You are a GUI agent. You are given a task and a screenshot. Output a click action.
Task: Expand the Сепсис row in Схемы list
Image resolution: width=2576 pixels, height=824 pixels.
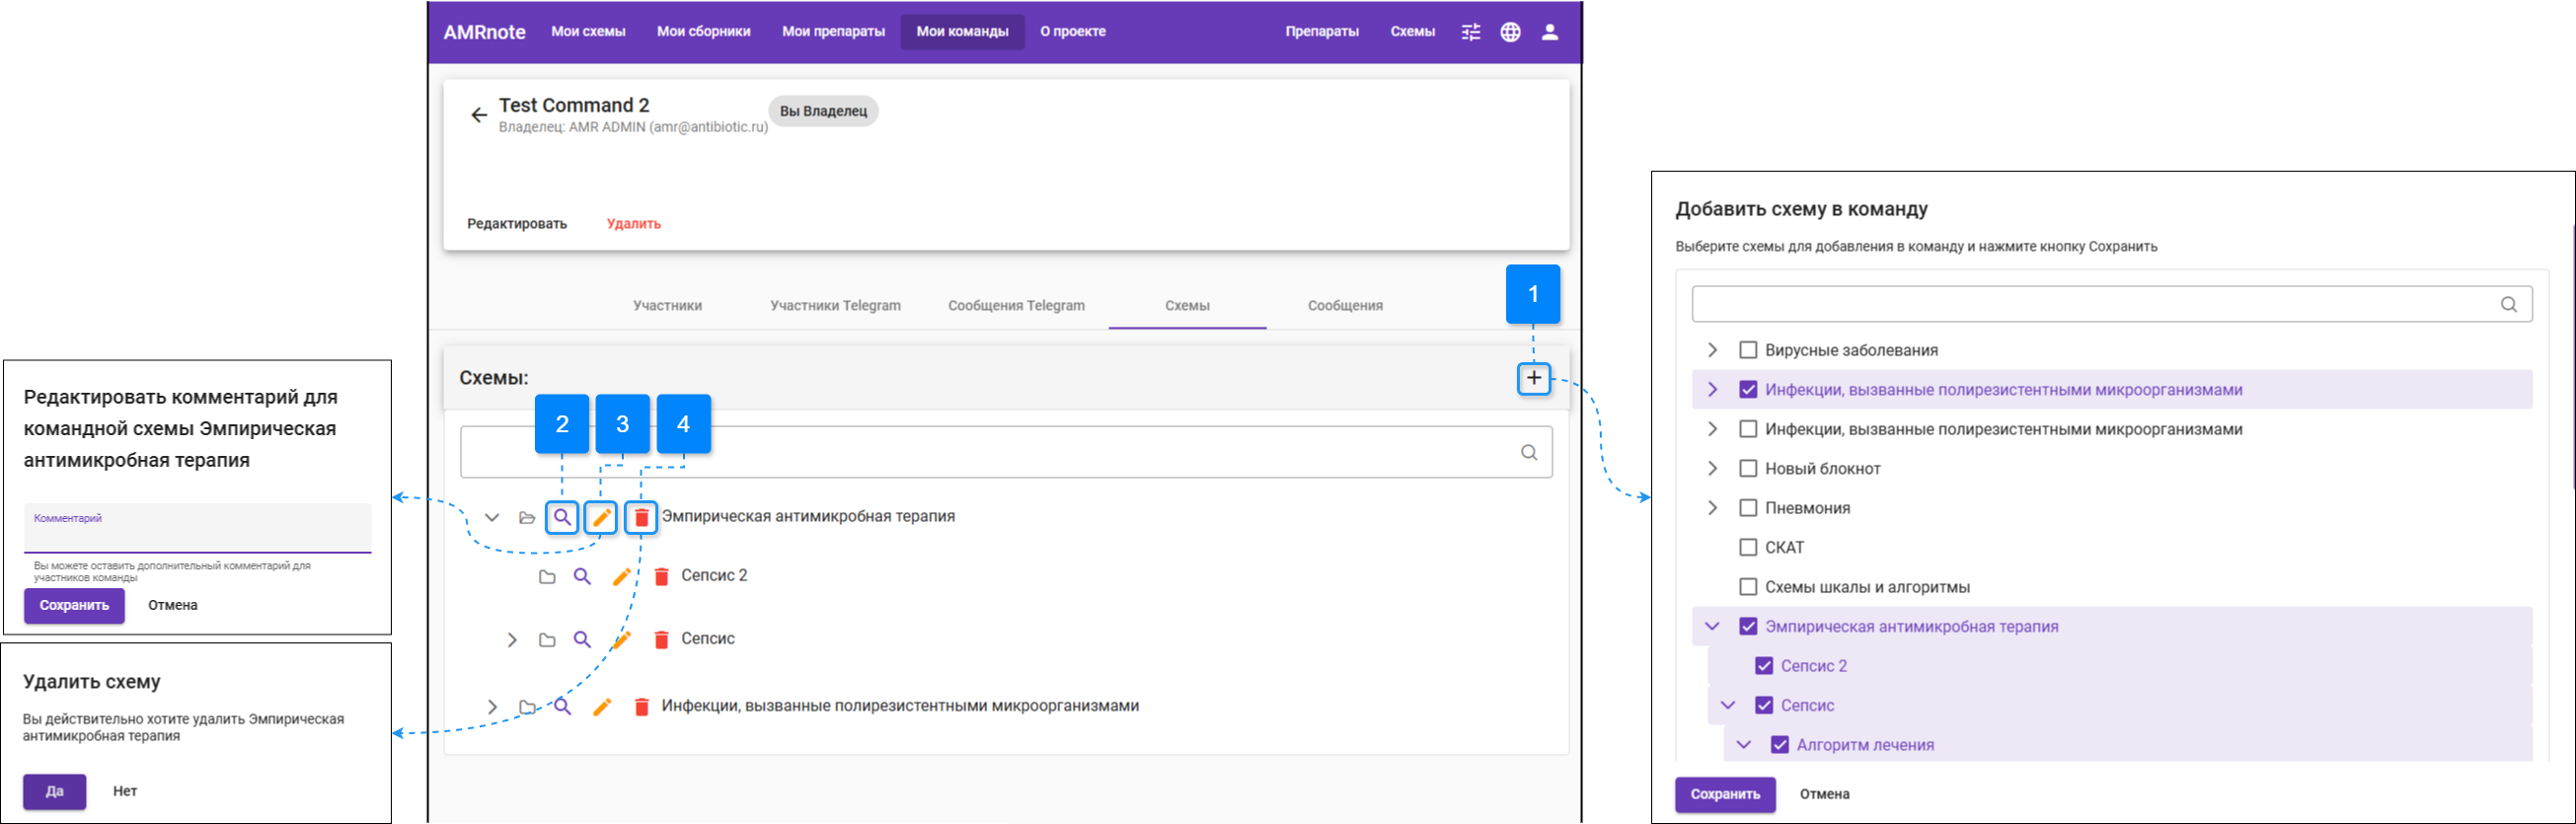(x=512, y=639)
